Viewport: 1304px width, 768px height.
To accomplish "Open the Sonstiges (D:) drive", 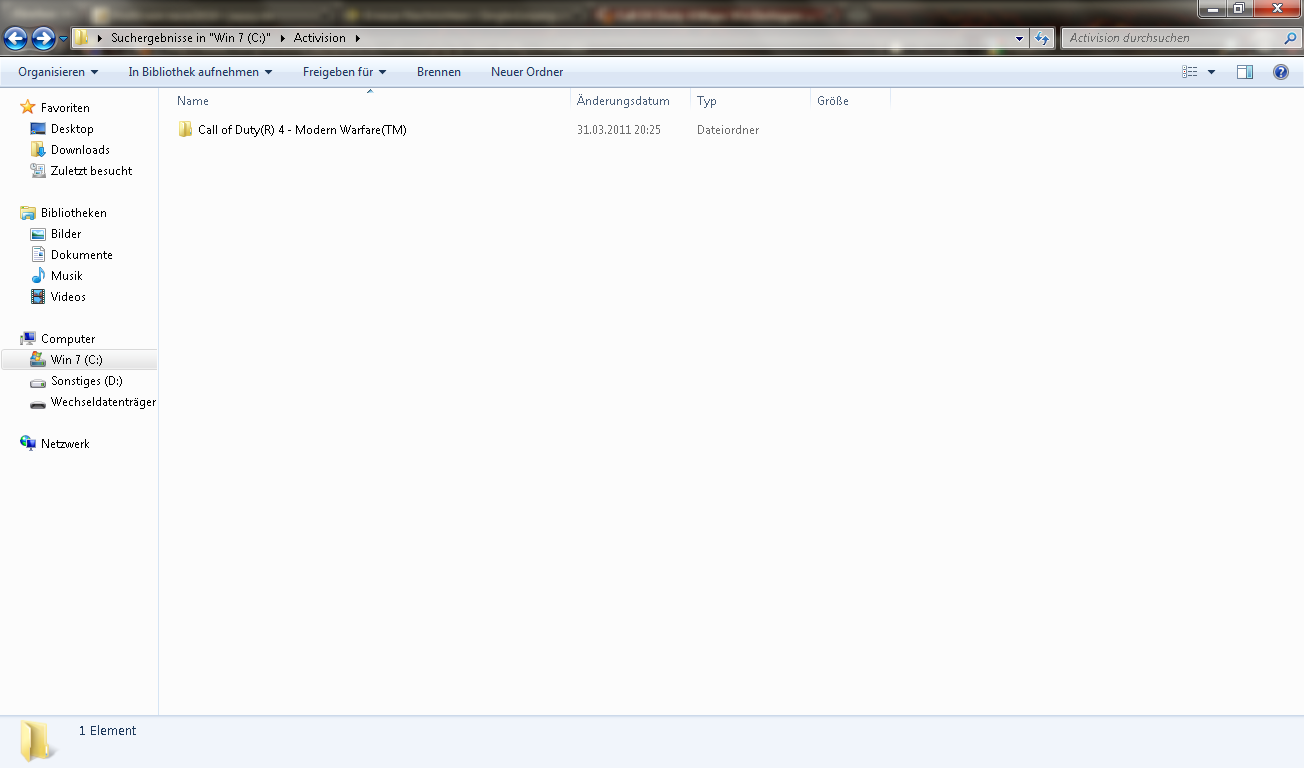I will [x=87, y=381].
